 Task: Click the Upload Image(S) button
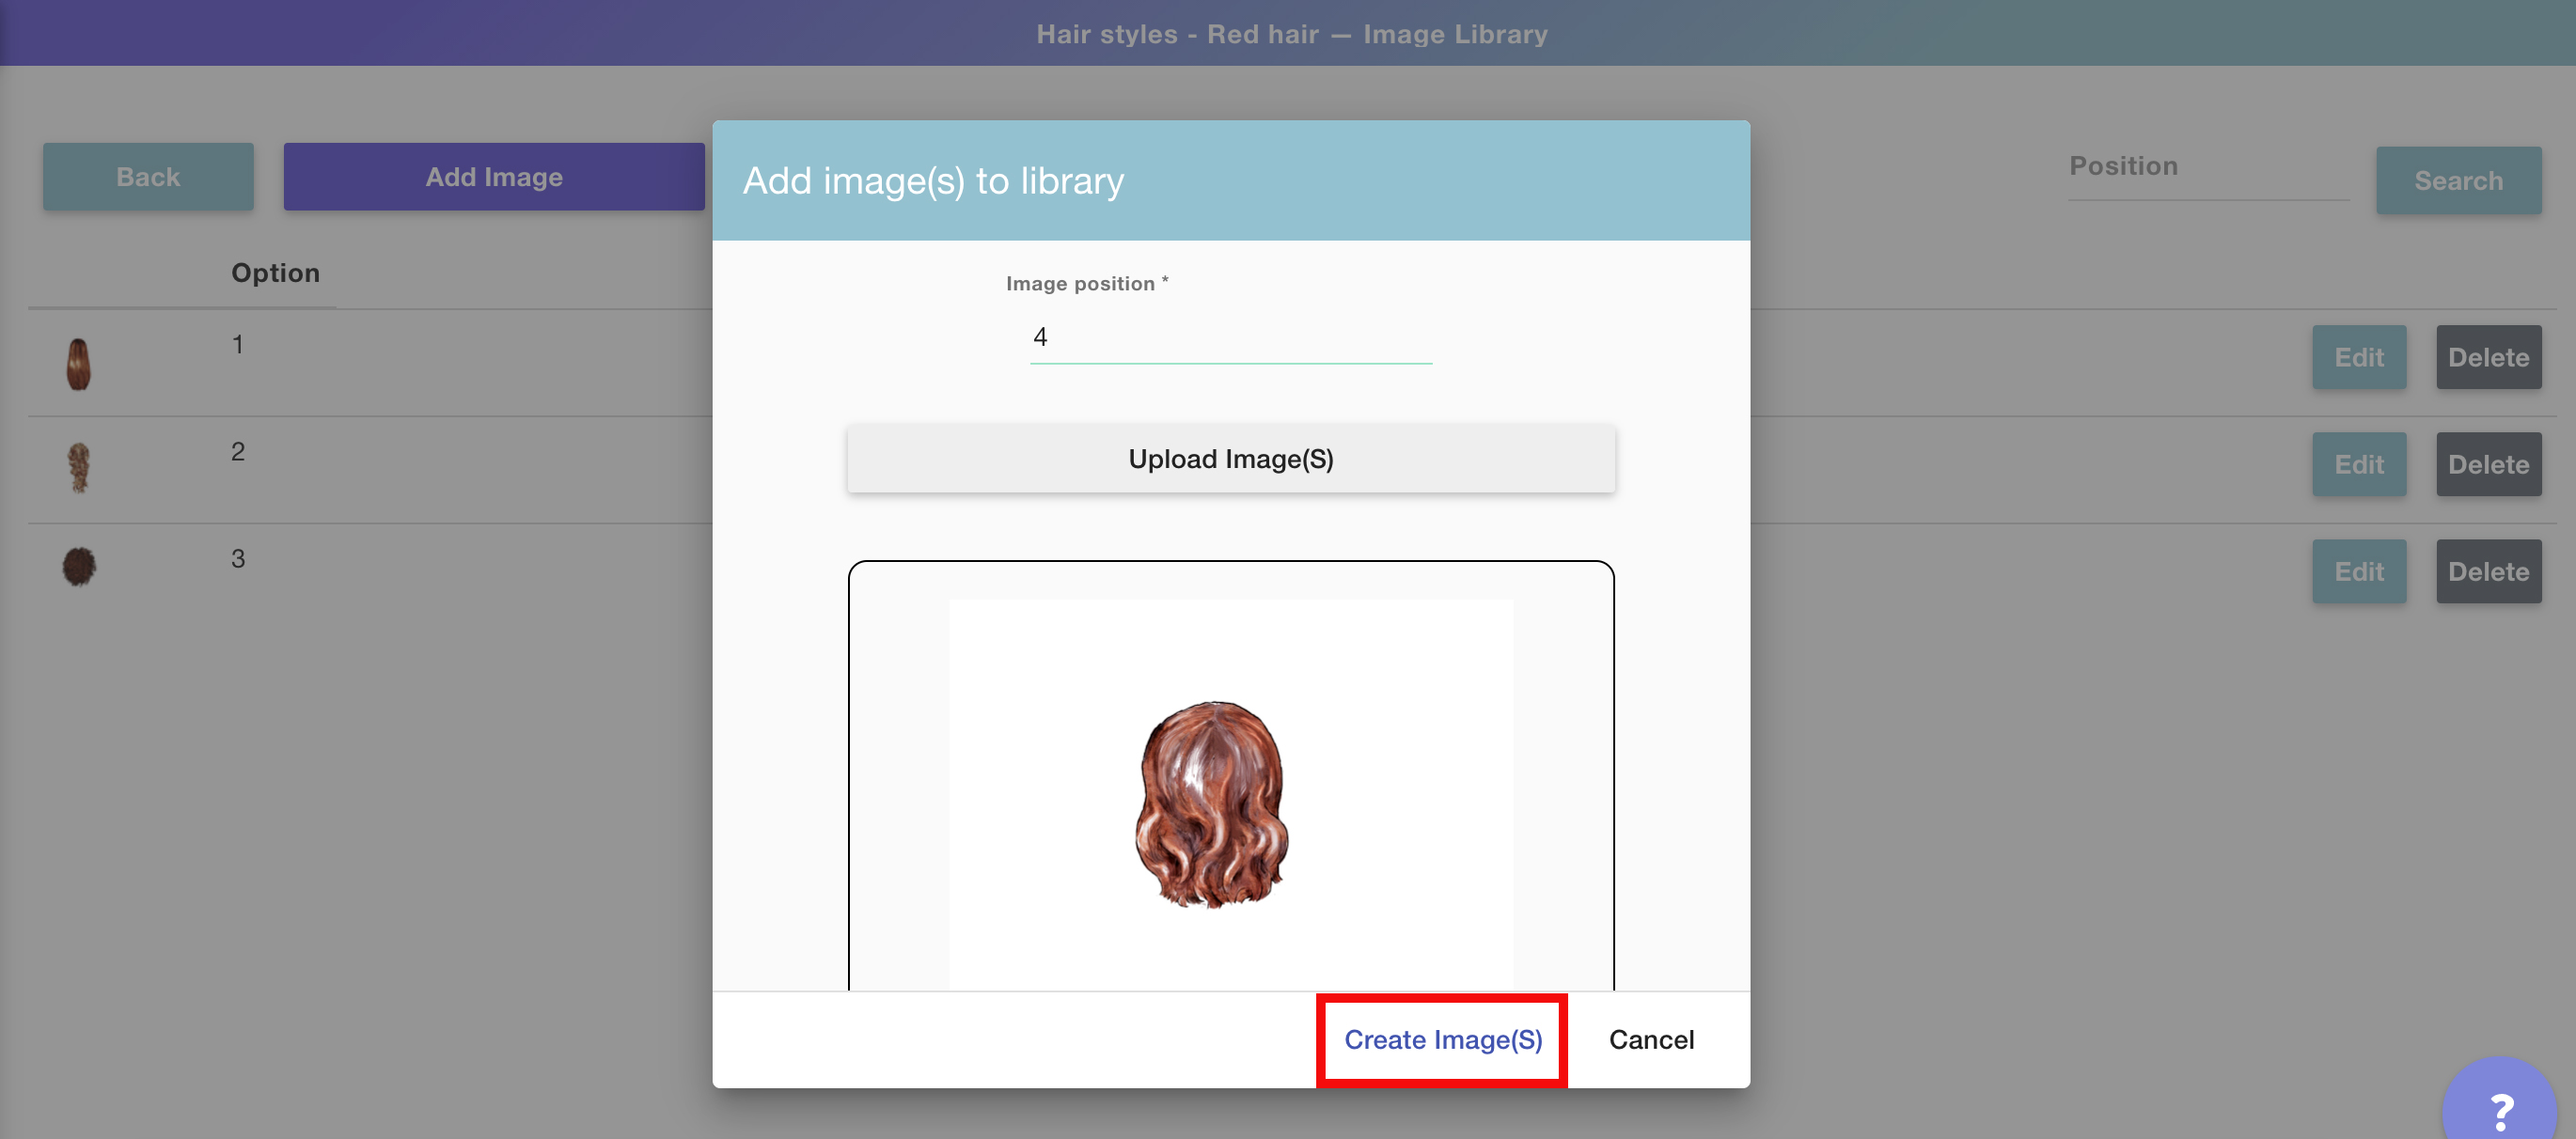click(1230, 459)
